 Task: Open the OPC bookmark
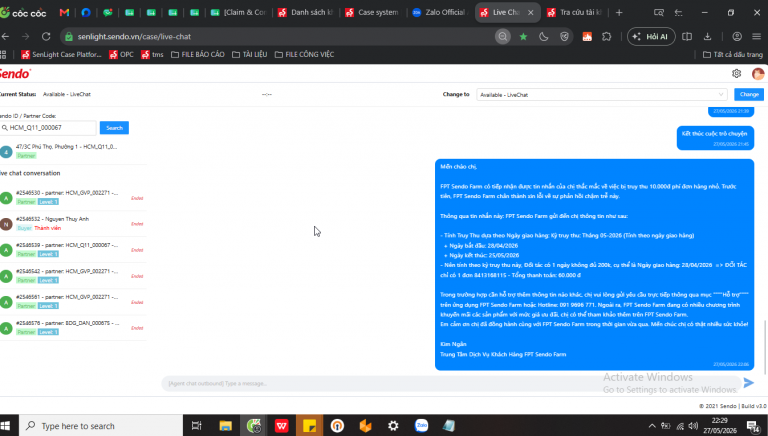(121, 54)
